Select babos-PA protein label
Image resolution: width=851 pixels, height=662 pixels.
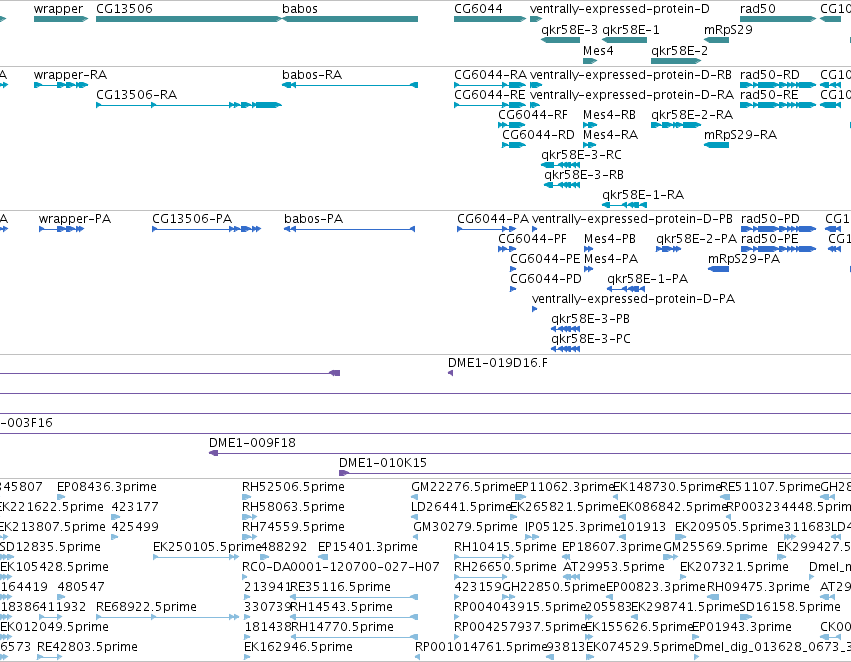[x=314, y=219]
